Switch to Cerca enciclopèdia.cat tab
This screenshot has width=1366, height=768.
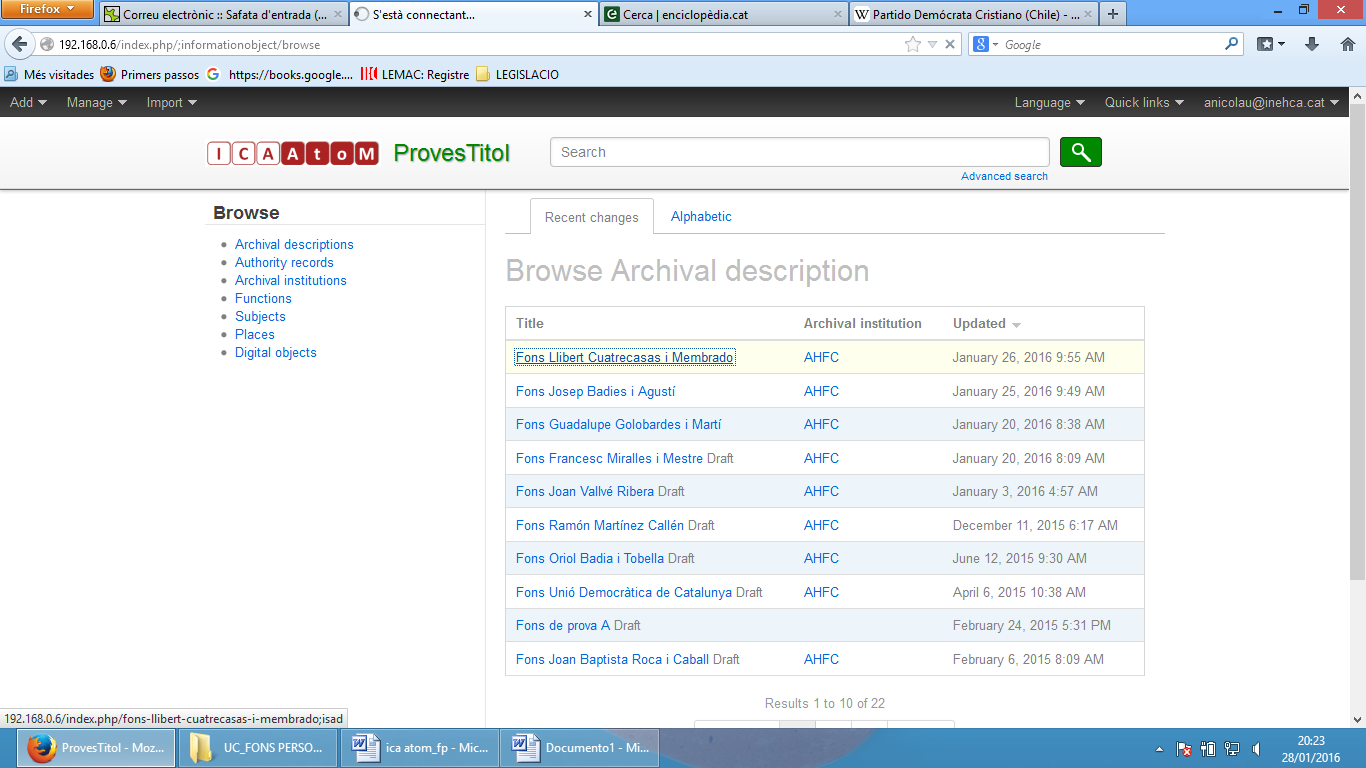(723, 15)
